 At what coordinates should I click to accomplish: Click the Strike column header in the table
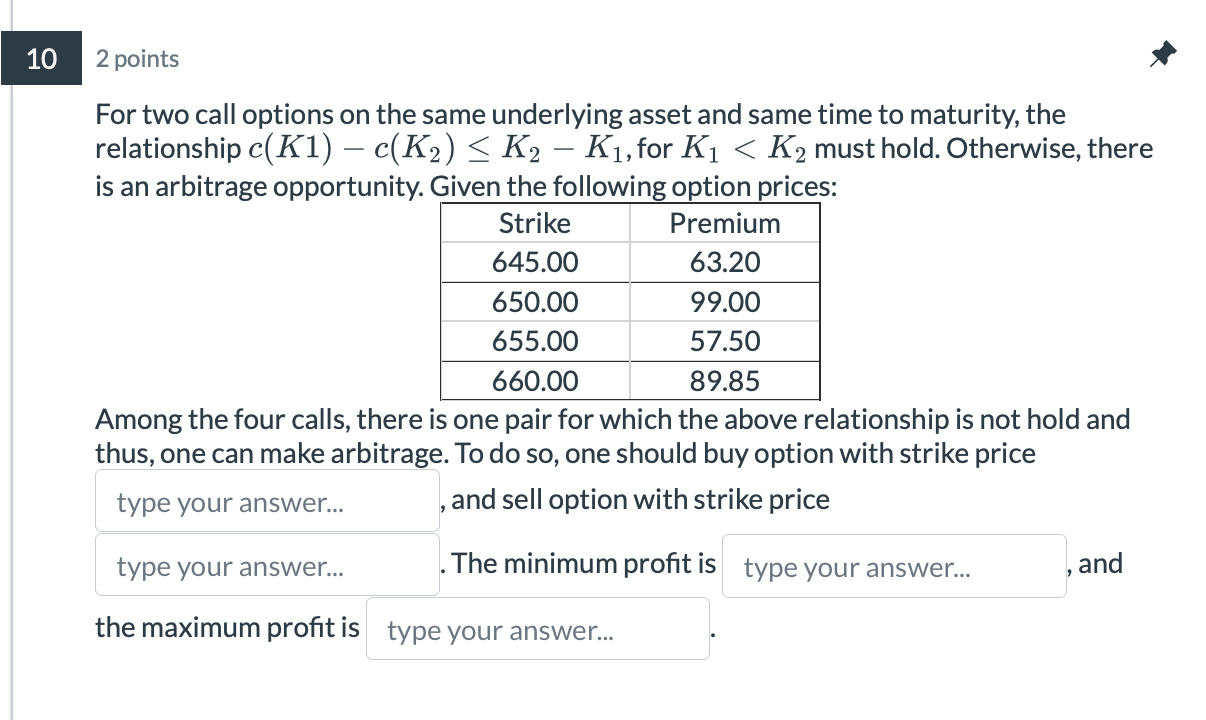[x=535, y=223]
